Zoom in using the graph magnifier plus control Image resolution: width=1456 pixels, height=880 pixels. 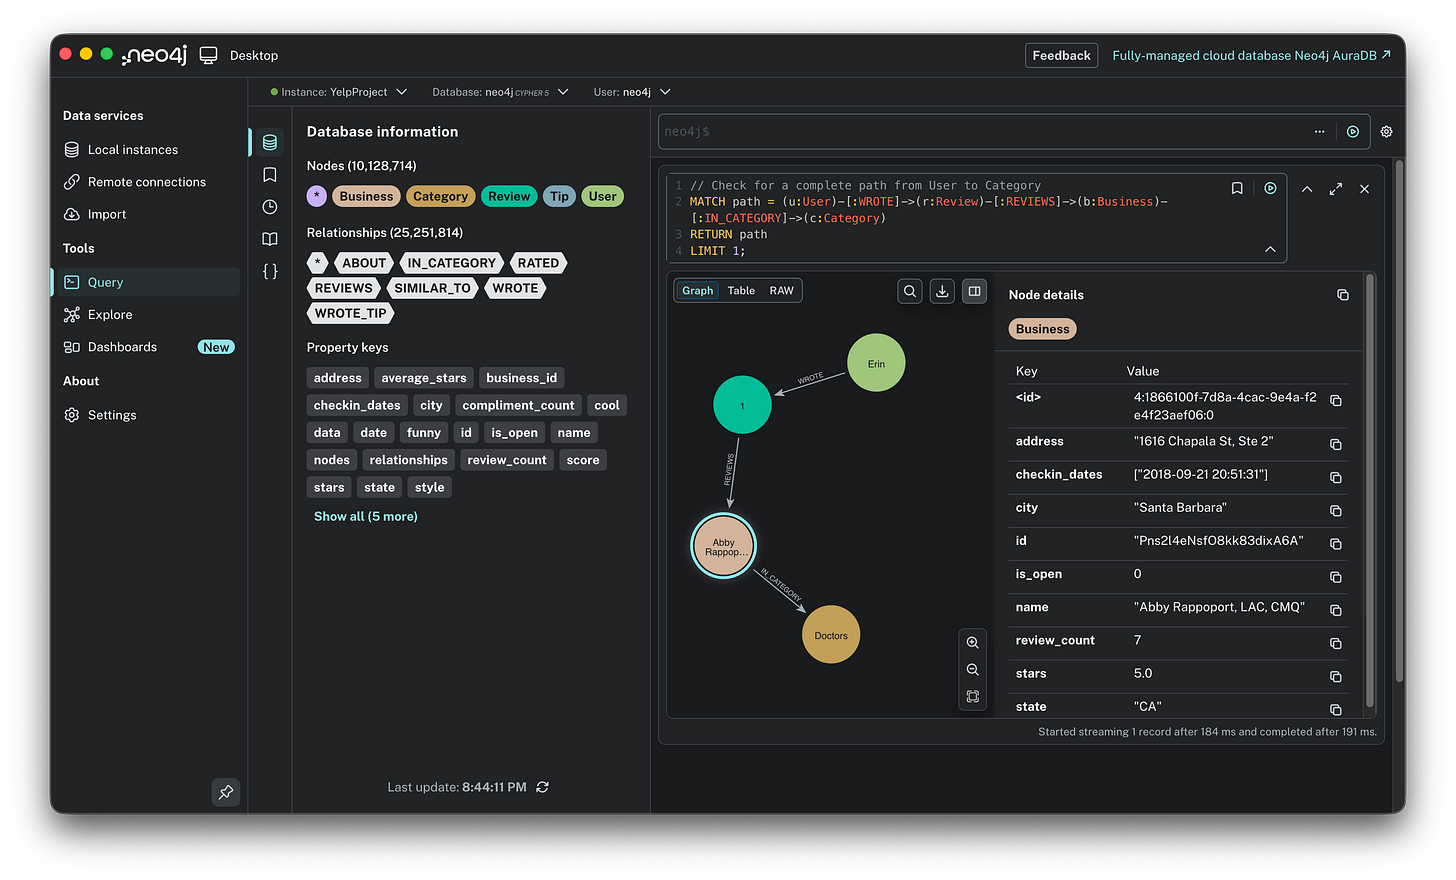[x=972, y=642]
